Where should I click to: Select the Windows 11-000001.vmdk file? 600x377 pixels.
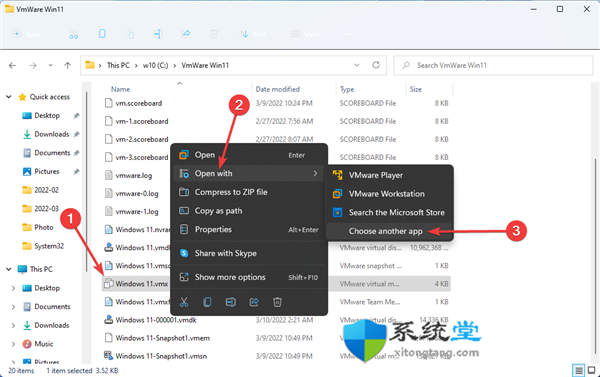[156, 320]
